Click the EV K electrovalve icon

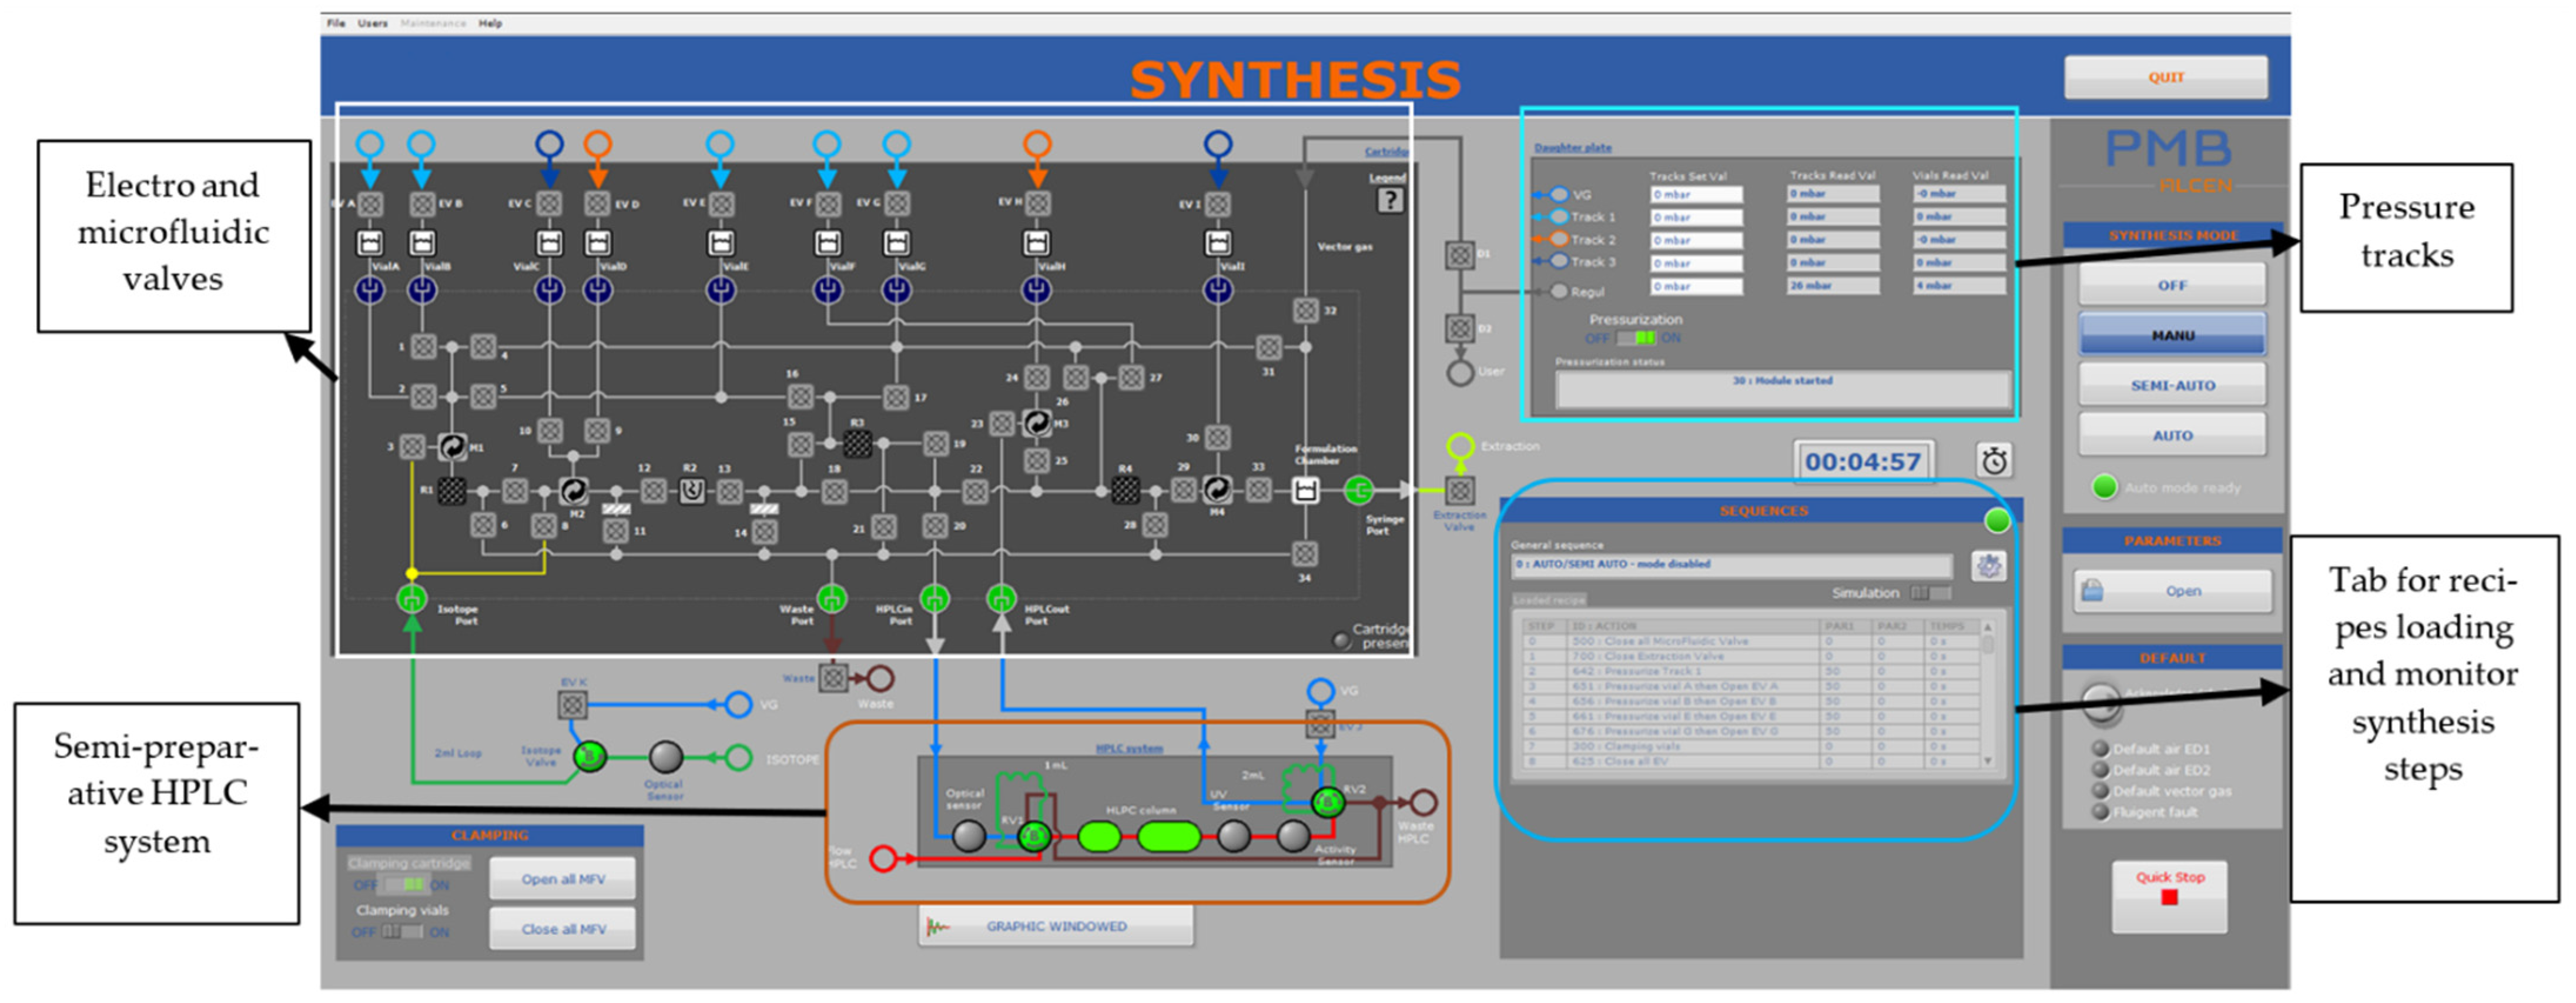[x=572, y=705]
